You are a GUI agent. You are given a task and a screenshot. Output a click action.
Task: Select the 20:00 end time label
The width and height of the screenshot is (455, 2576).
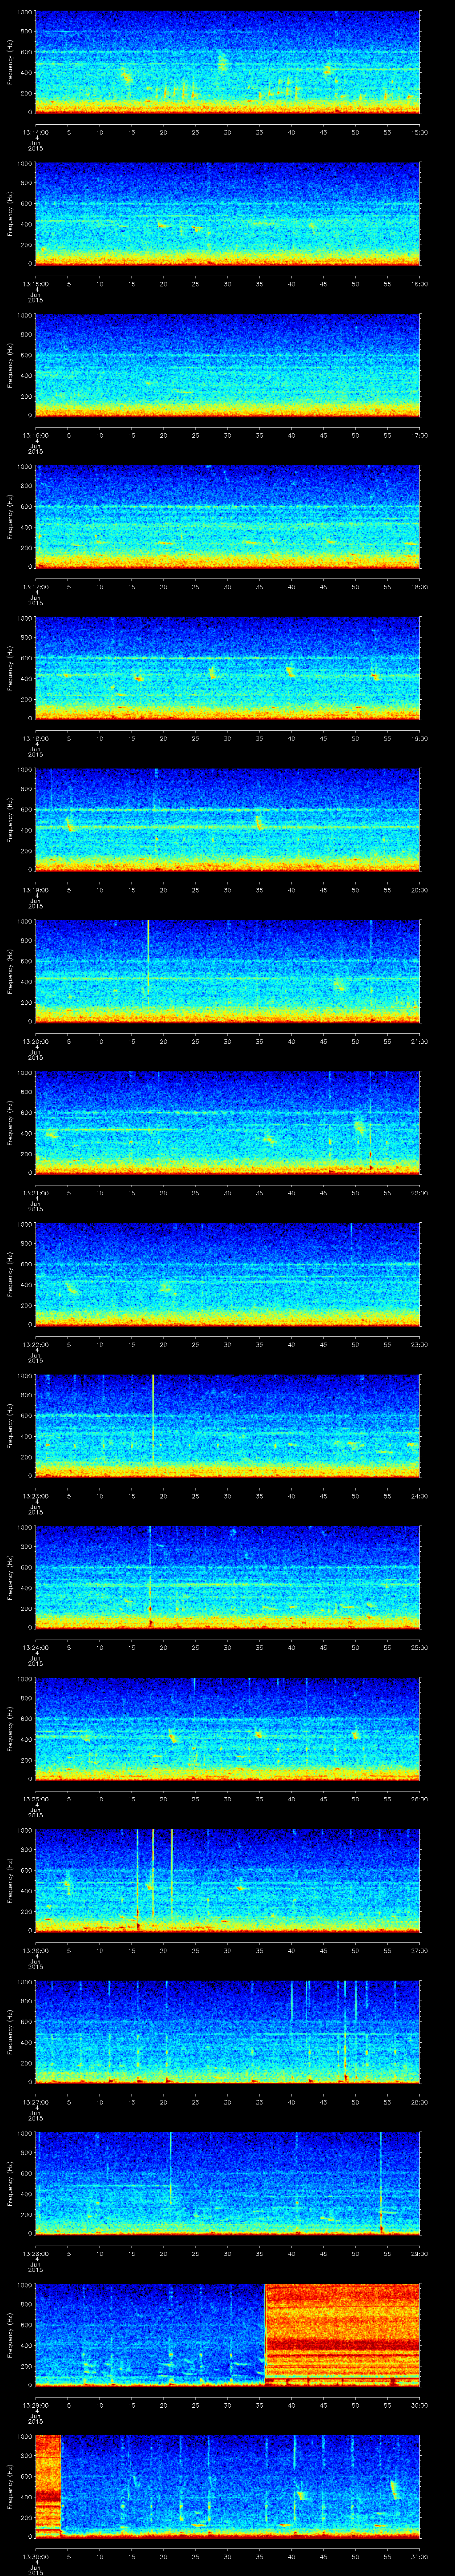419,890
